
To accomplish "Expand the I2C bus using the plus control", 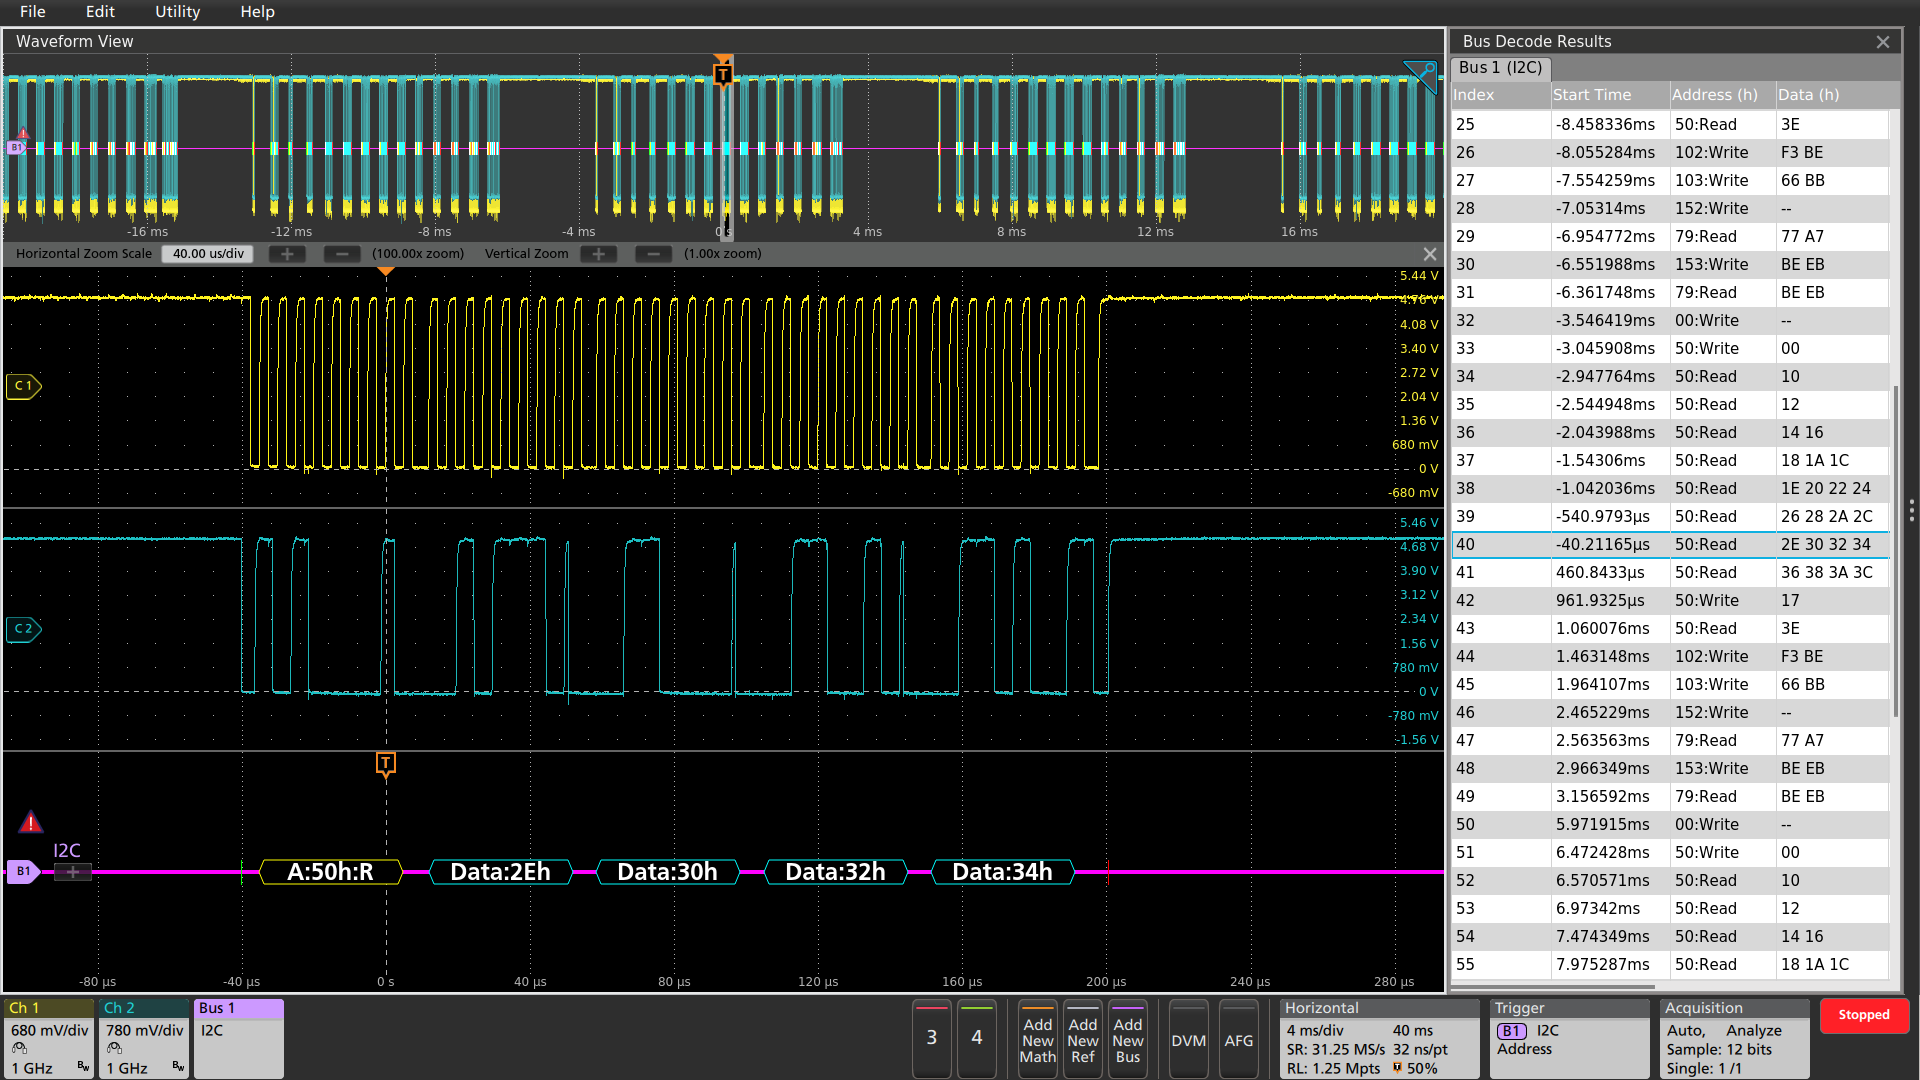I will [x=71, y=872].
